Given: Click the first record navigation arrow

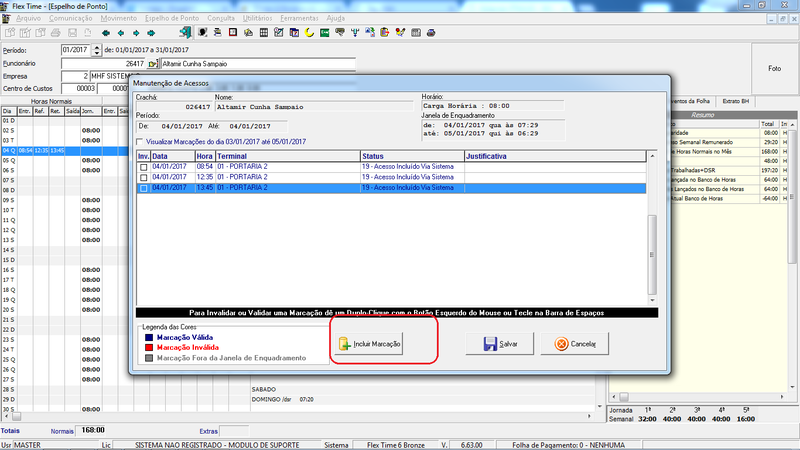Looking at the screenshot, I should 106,33.
